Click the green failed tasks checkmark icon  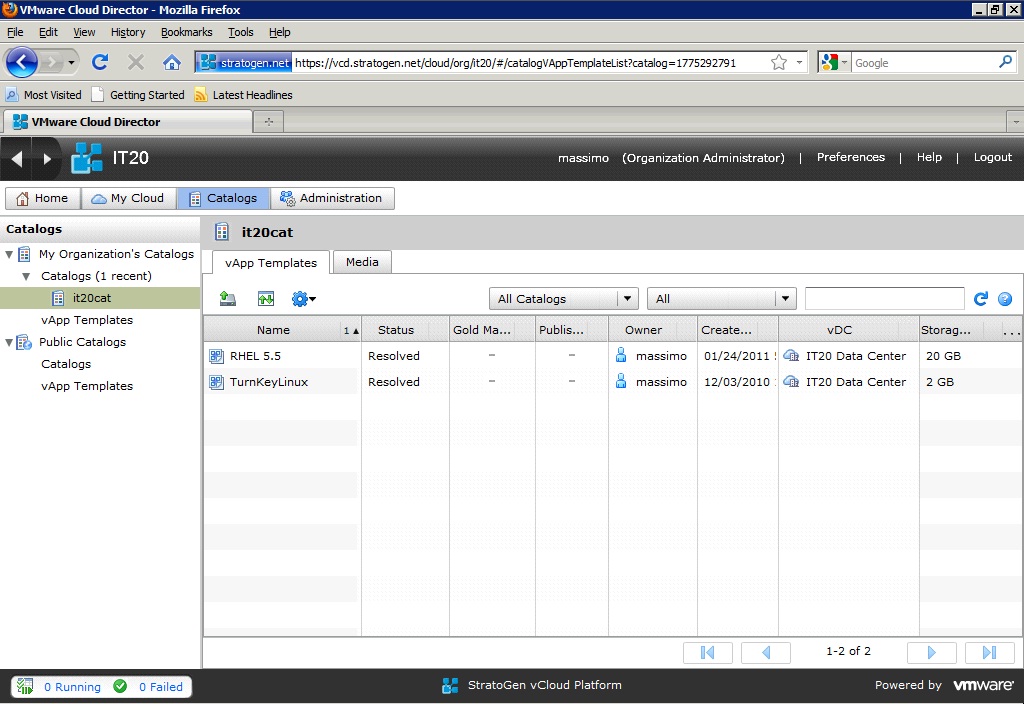pos(120,686)
